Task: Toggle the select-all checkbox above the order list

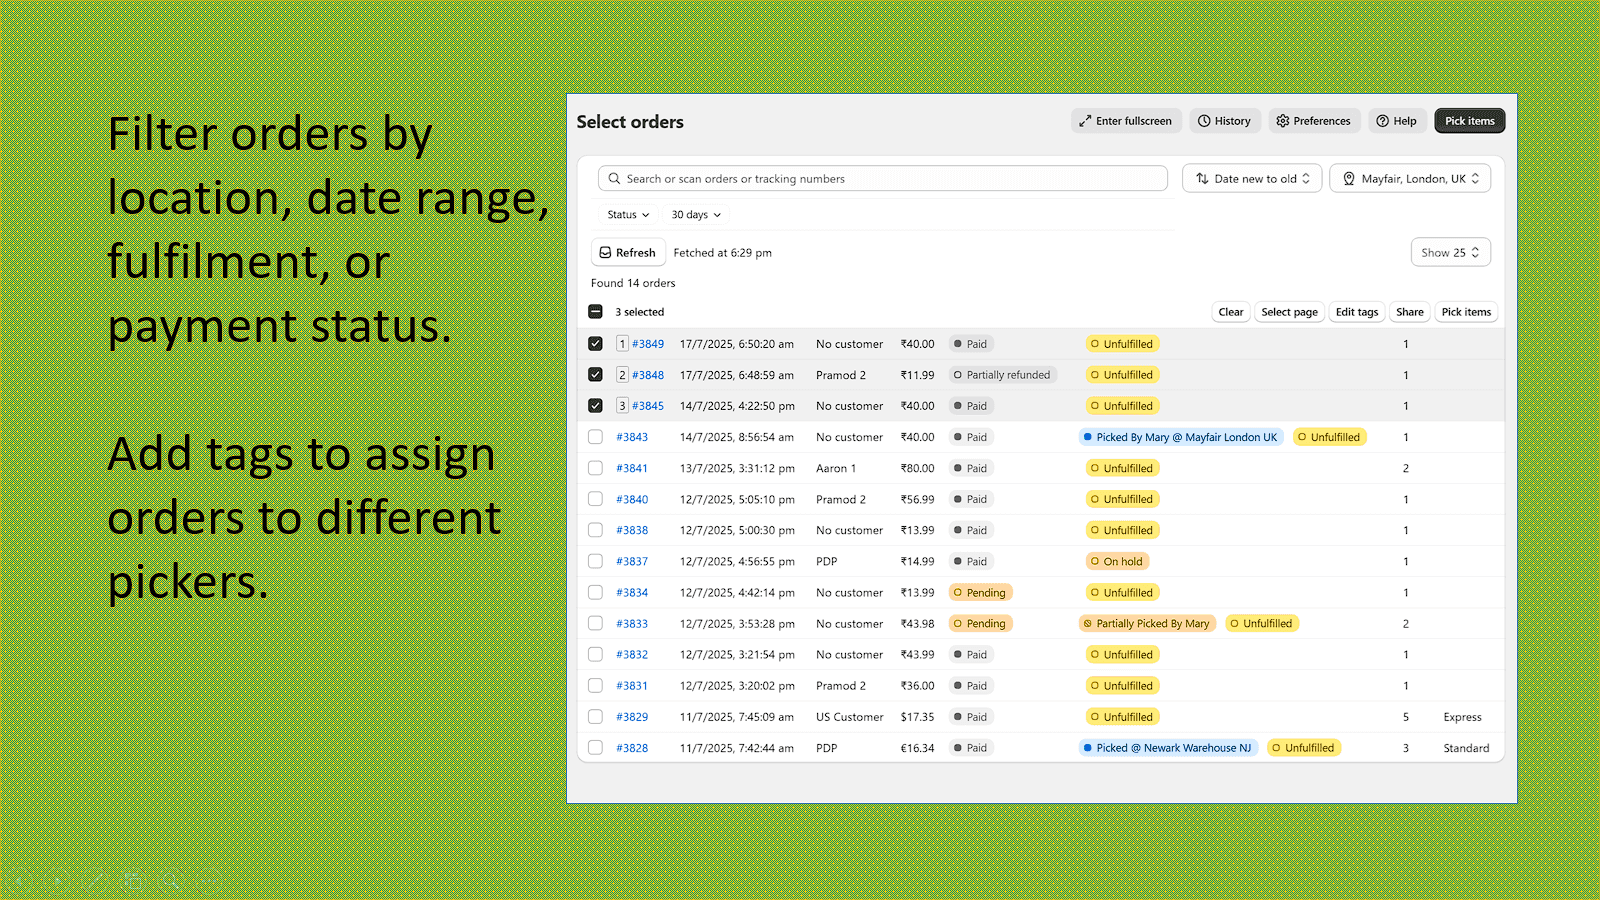Action: (x=594, y=311)
